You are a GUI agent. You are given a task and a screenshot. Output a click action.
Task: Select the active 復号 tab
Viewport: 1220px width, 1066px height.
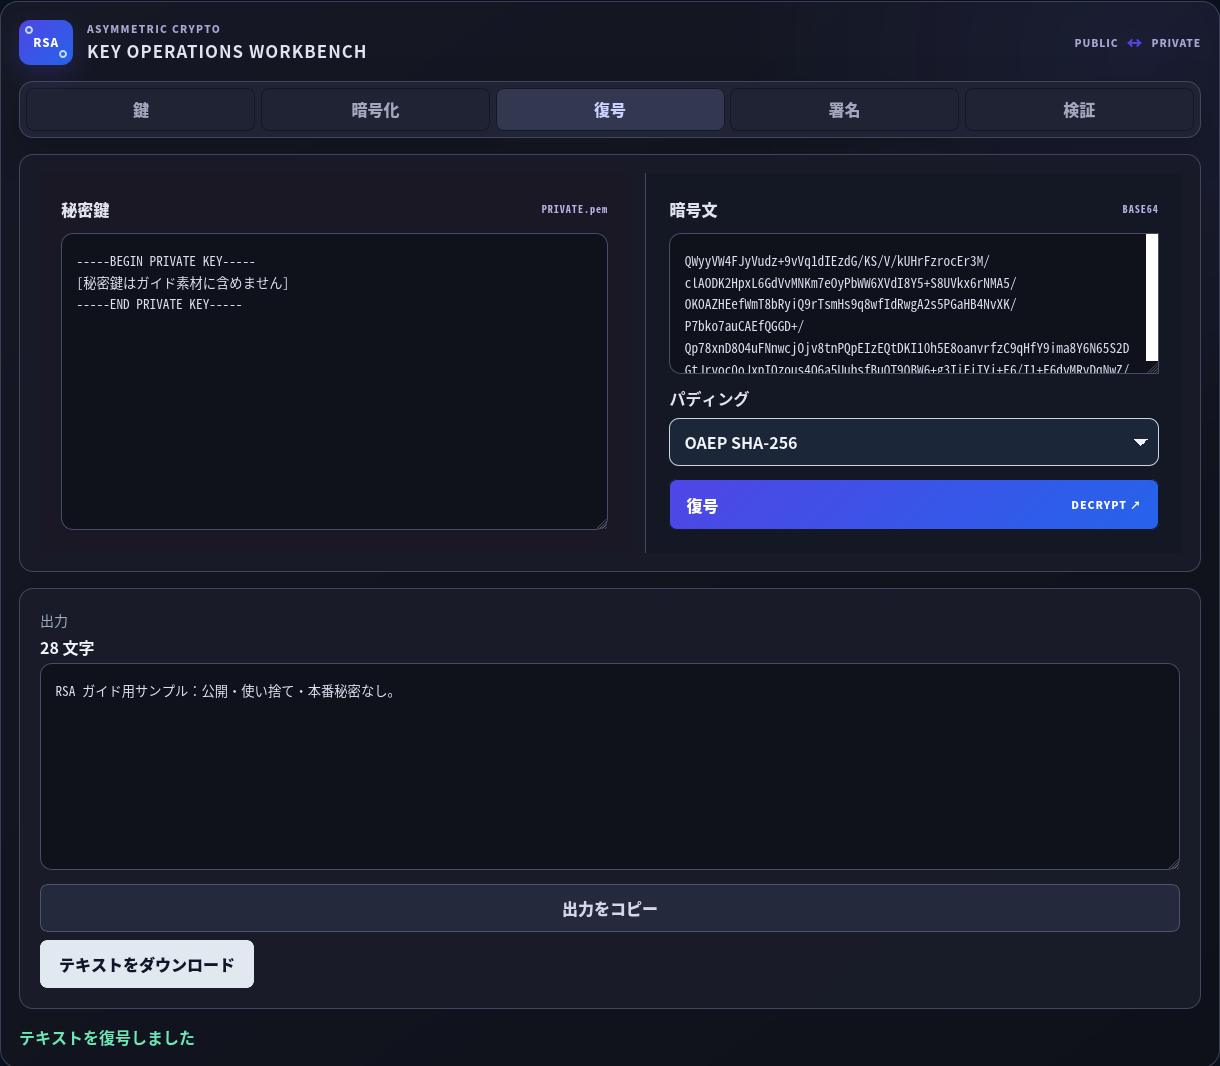[610, 110]
